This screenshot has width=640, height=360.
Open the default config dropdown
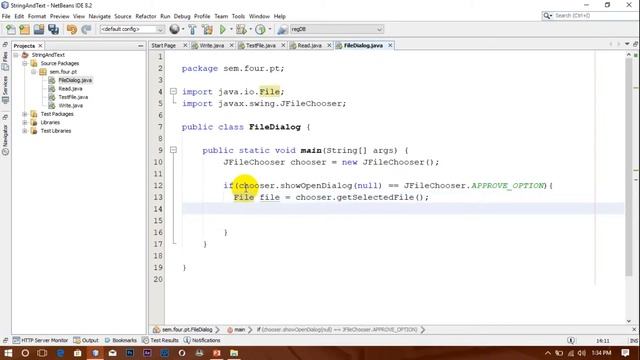pos(132,29)
